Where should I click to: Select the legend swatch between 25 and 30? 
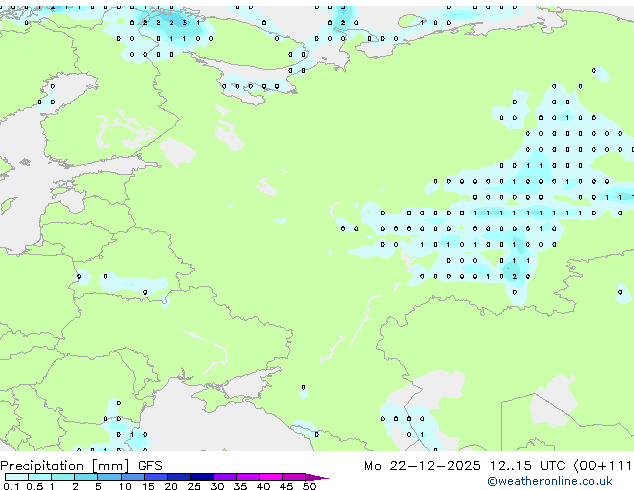pos(202,477)
